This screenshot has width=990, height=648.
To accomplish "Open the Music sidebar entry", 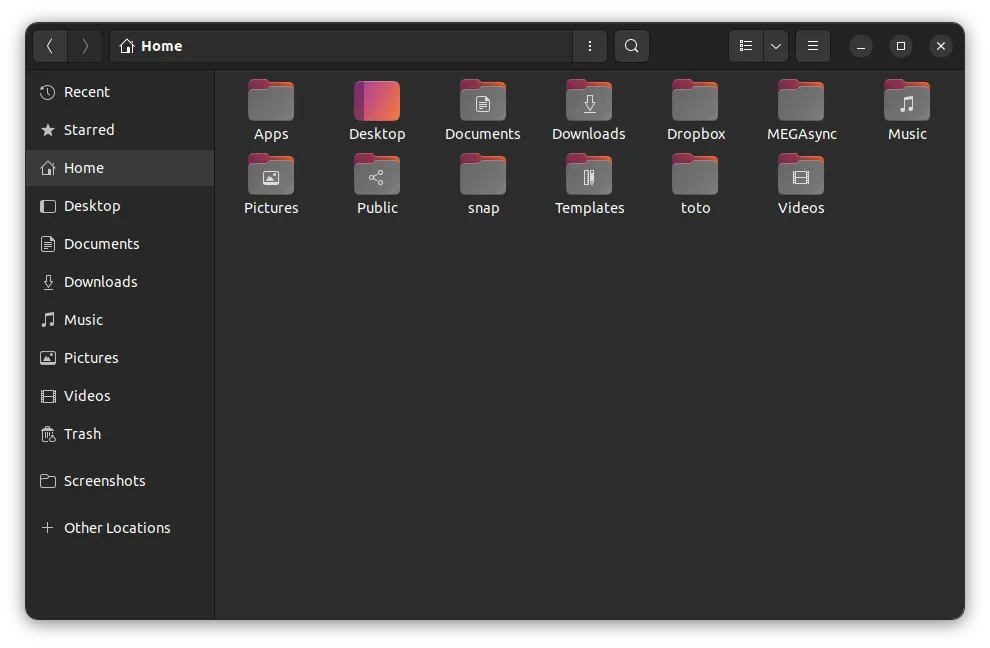I will point(83,320).
